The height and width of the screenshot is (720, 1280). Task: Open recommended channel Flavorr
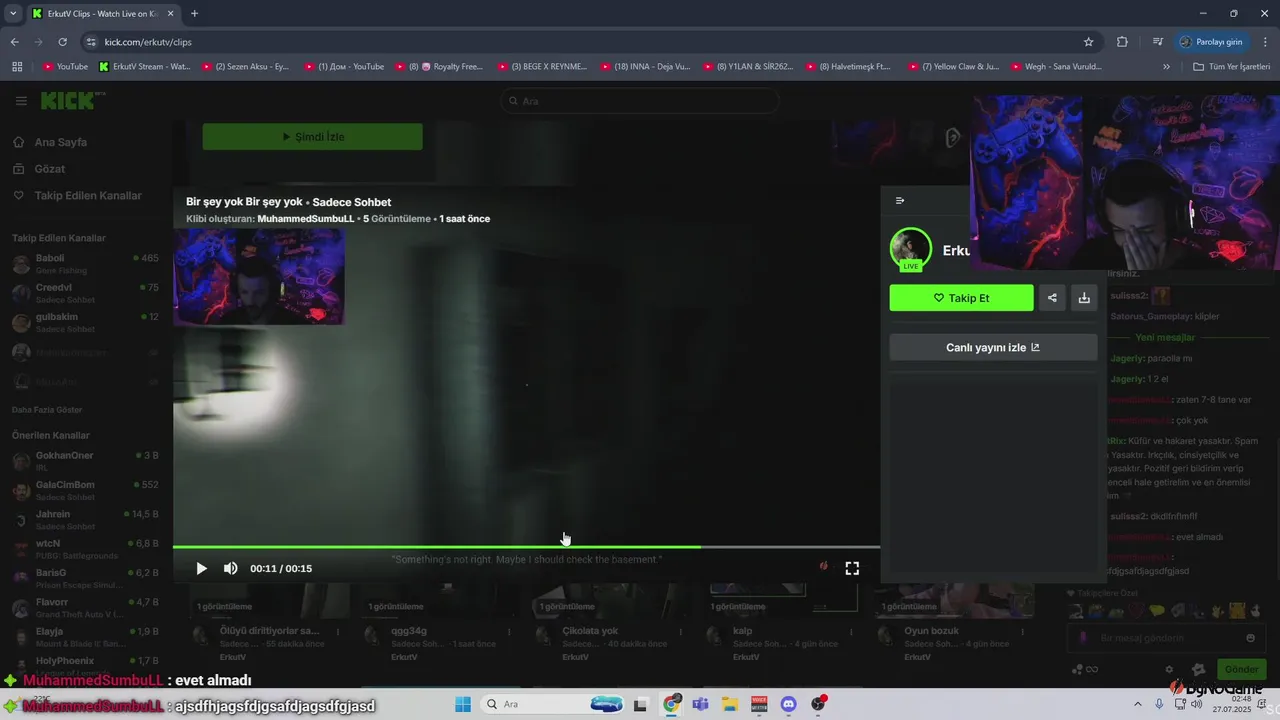85,607
